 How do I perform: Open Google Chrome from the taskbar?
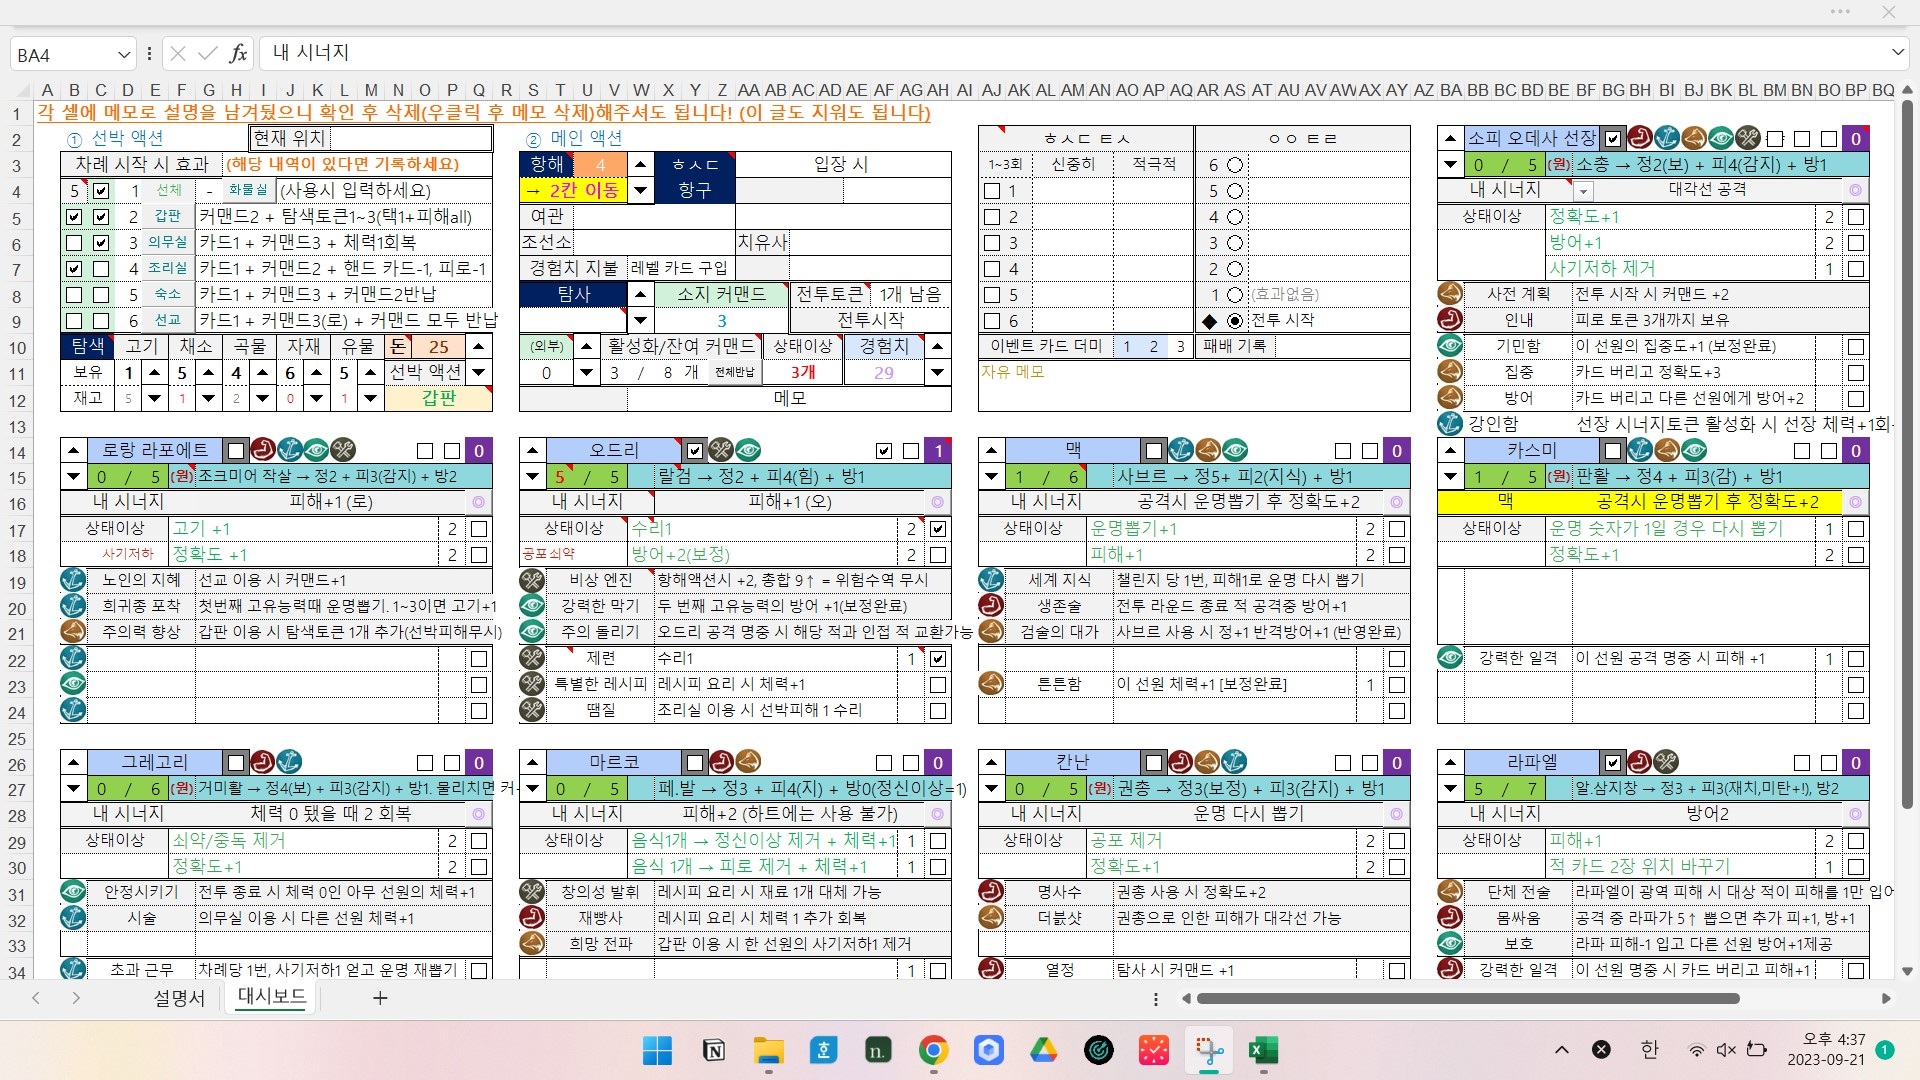click(933, 1050)
